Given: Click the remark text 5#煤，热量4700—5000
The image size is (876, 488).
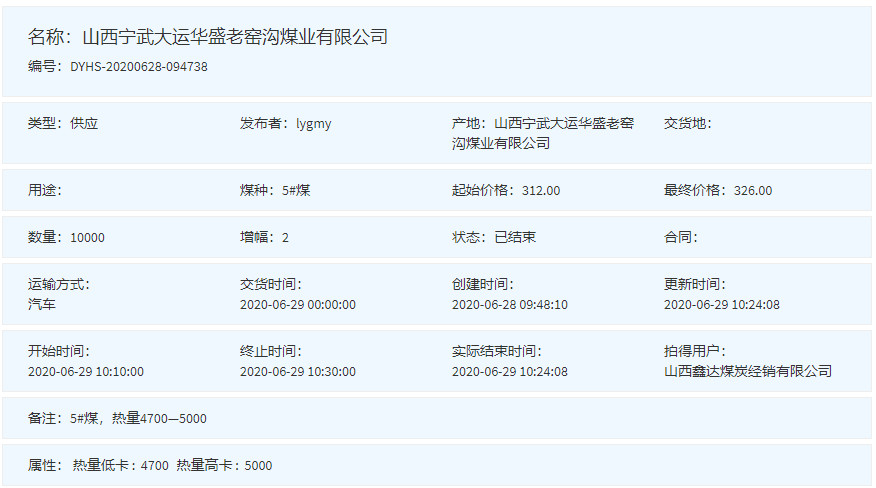Looking at the screenshot, I should (x=138, y=418).
